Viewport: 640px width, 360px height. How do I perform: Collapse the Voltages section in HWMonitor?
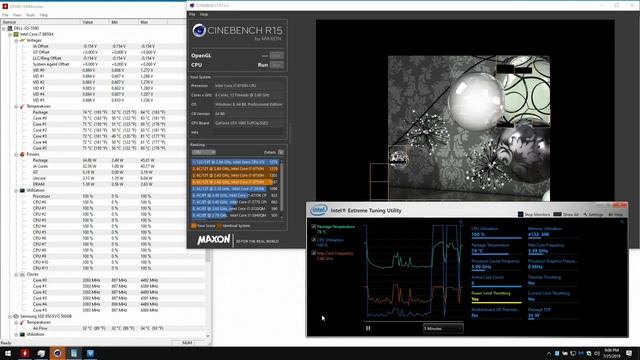(x=16, y=41)
